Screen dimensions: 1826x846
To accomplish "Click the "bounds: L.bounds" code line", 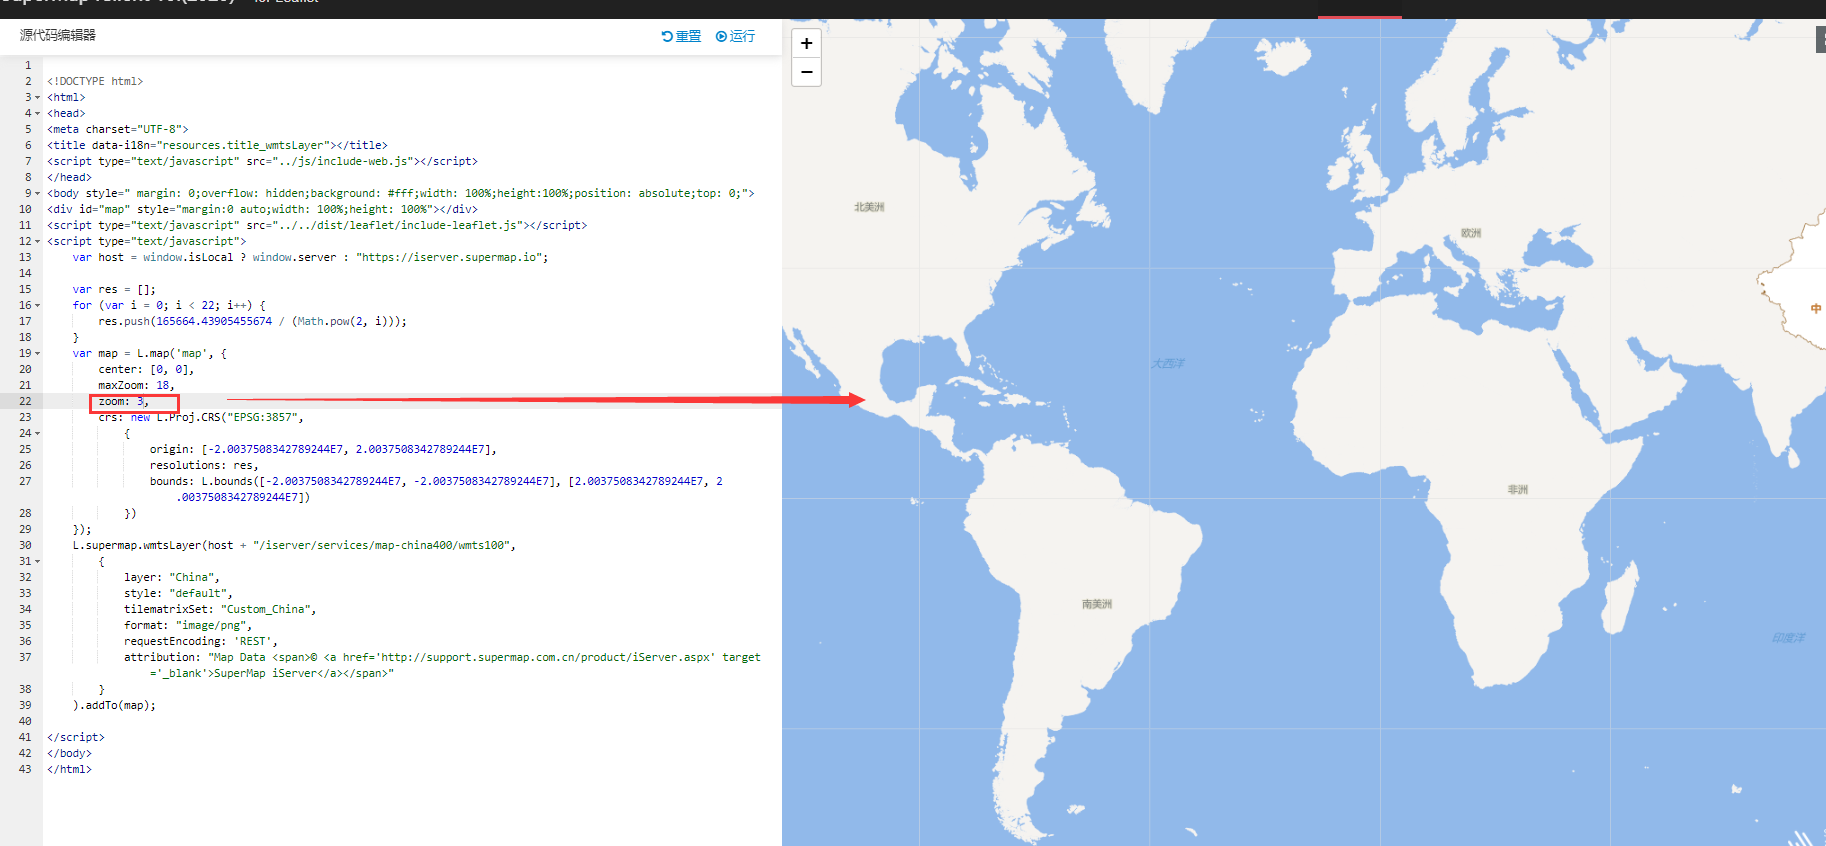I will (x=436, y=489).
